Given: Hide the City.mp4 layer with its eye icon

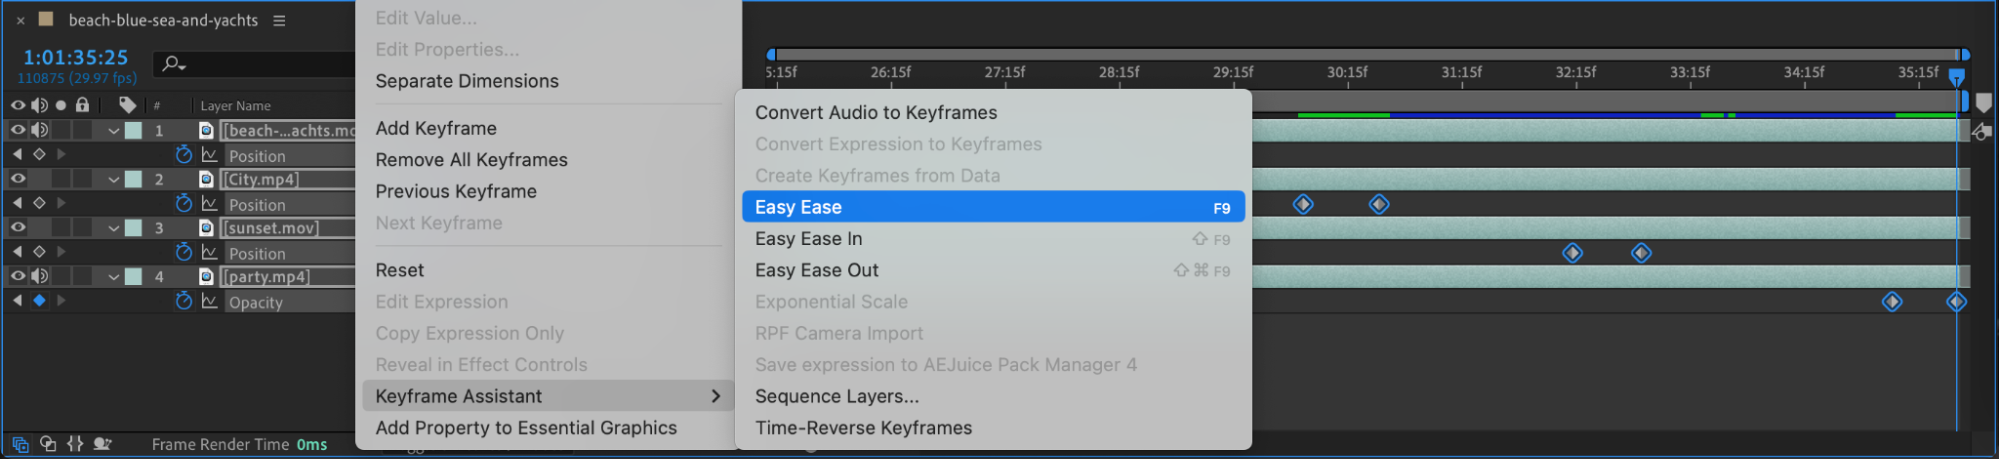Looking at the screenshot, I should [x=18, y=179].
